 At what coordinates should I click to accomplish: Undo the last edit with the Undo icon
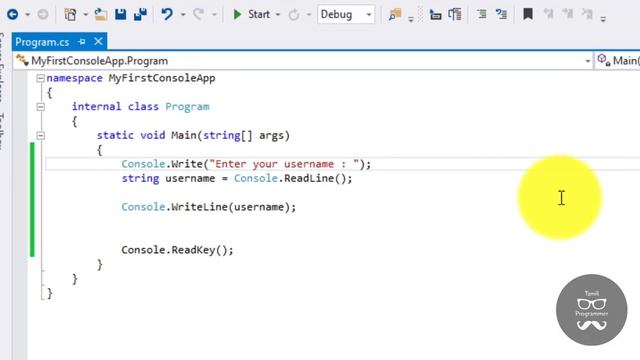pyautogui.click(x=167, y=15)
